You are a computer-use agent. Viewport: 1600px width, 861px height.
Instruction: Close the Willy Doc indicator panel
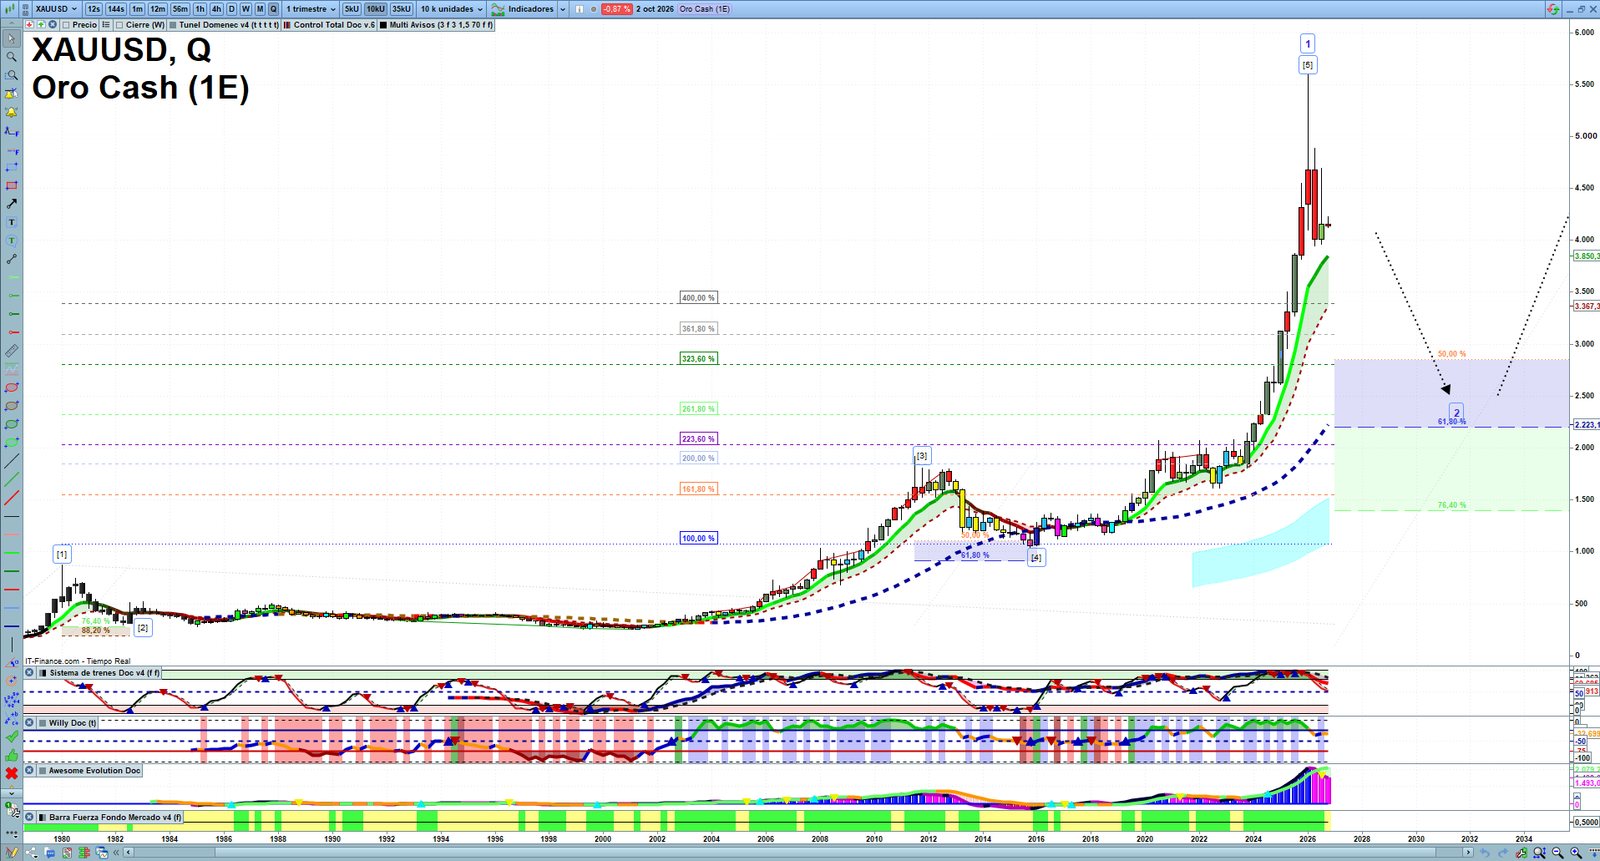click(x=30, y=723)
